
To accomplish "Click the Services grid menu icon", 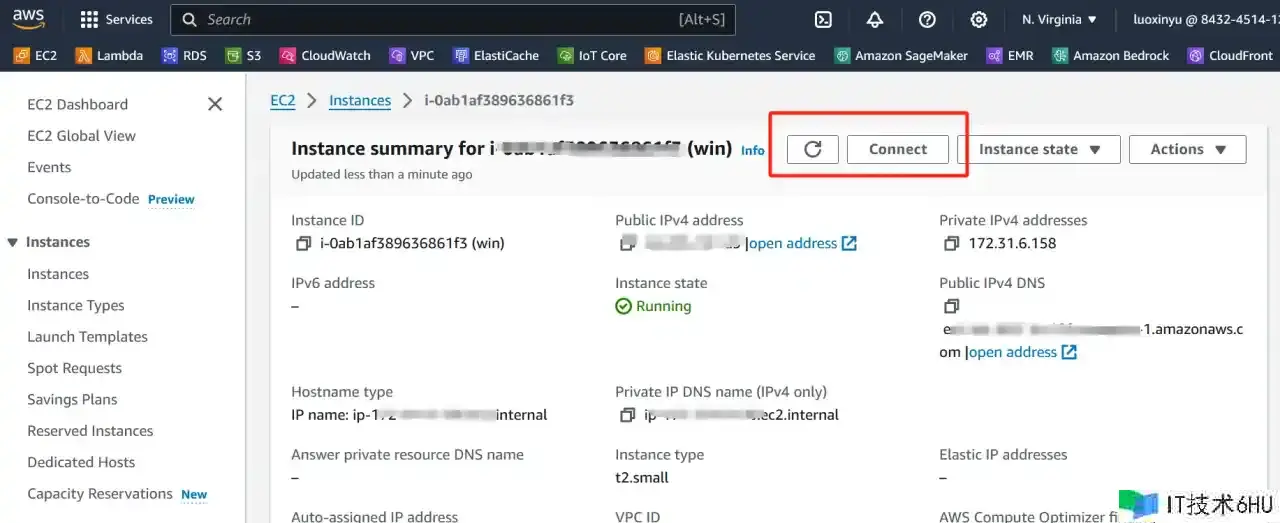I will pos(89,20).
